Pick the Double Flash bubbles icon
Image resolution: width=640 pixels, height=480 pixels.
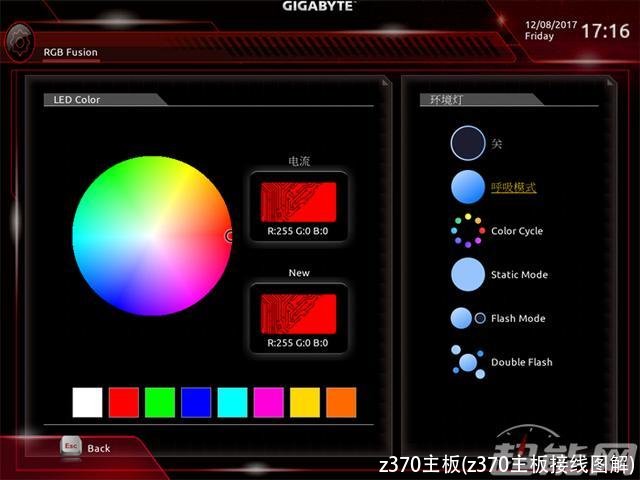coord(466,361)
